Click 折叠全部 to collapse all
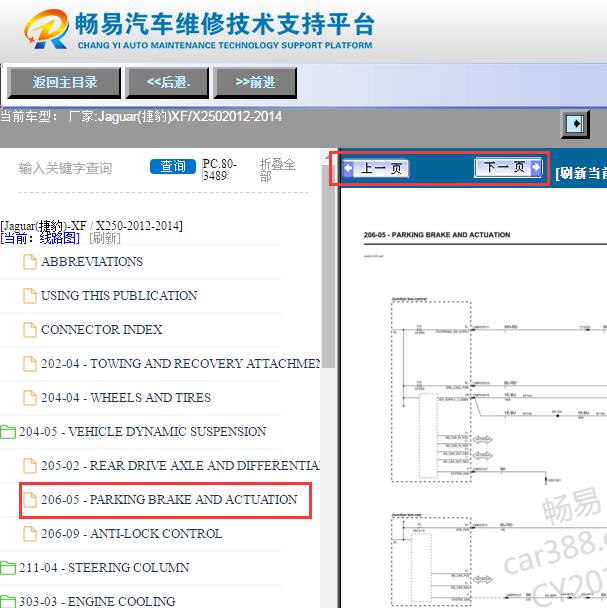This screenshot has height=608, width=607. pyautogui.click(x=277, y=170)
